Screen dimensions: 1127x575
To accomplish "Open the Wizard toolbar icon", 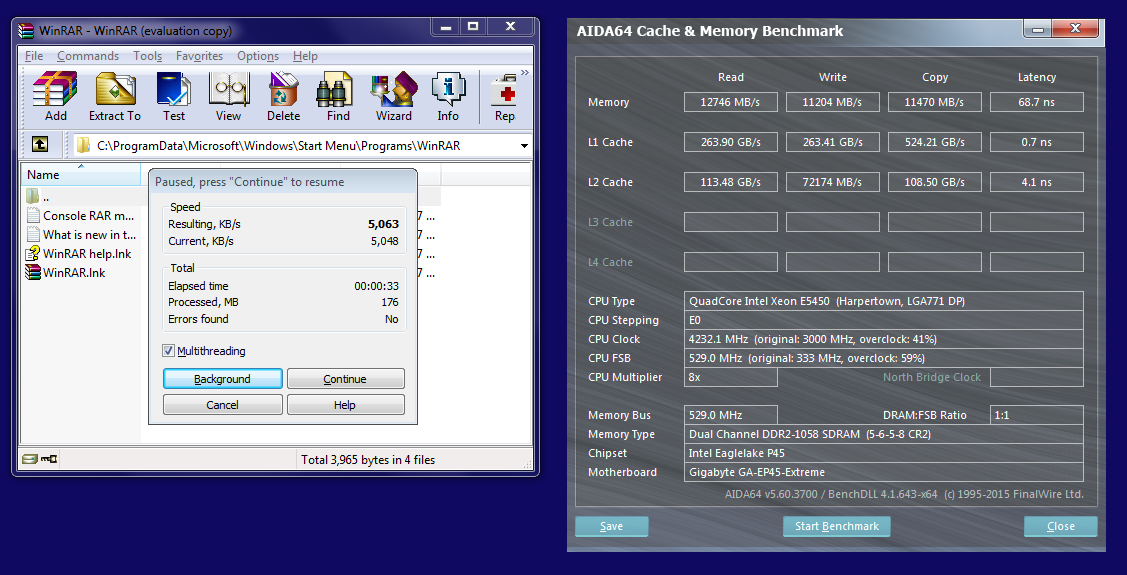I will 394,96.
